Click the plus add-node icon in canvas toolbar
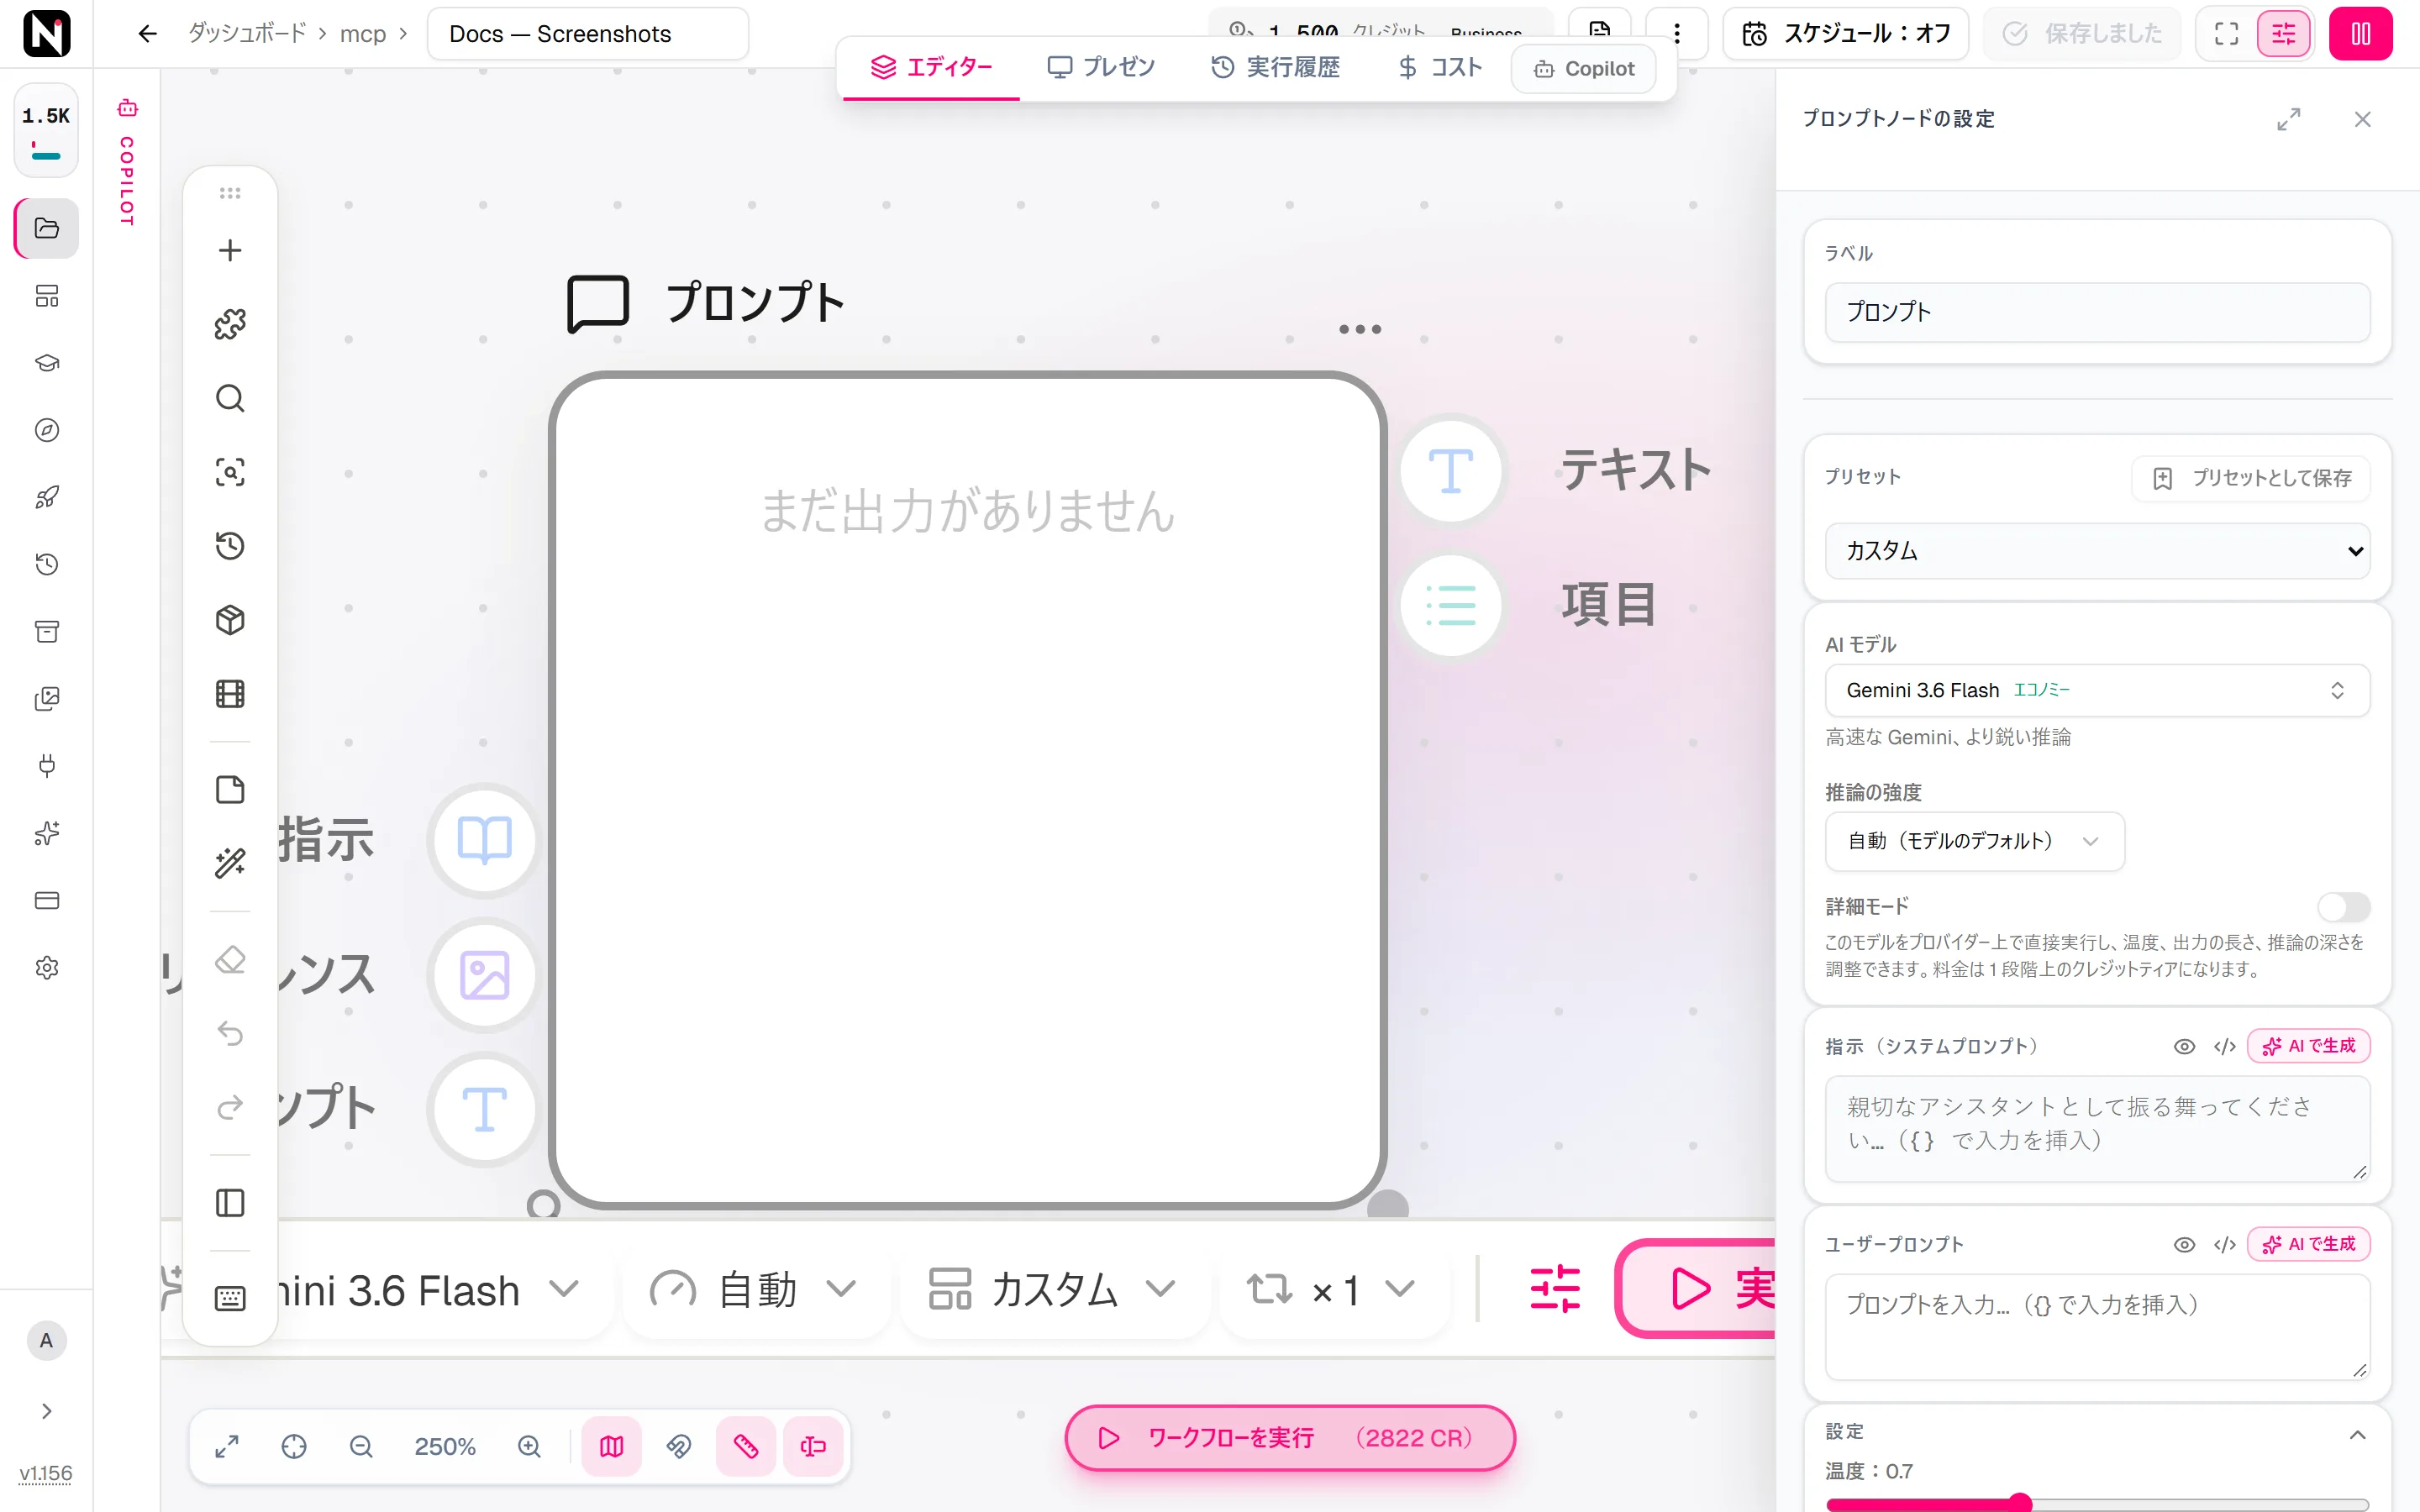This screenshot has width=2420, height=1512. (x=230, y=250)
